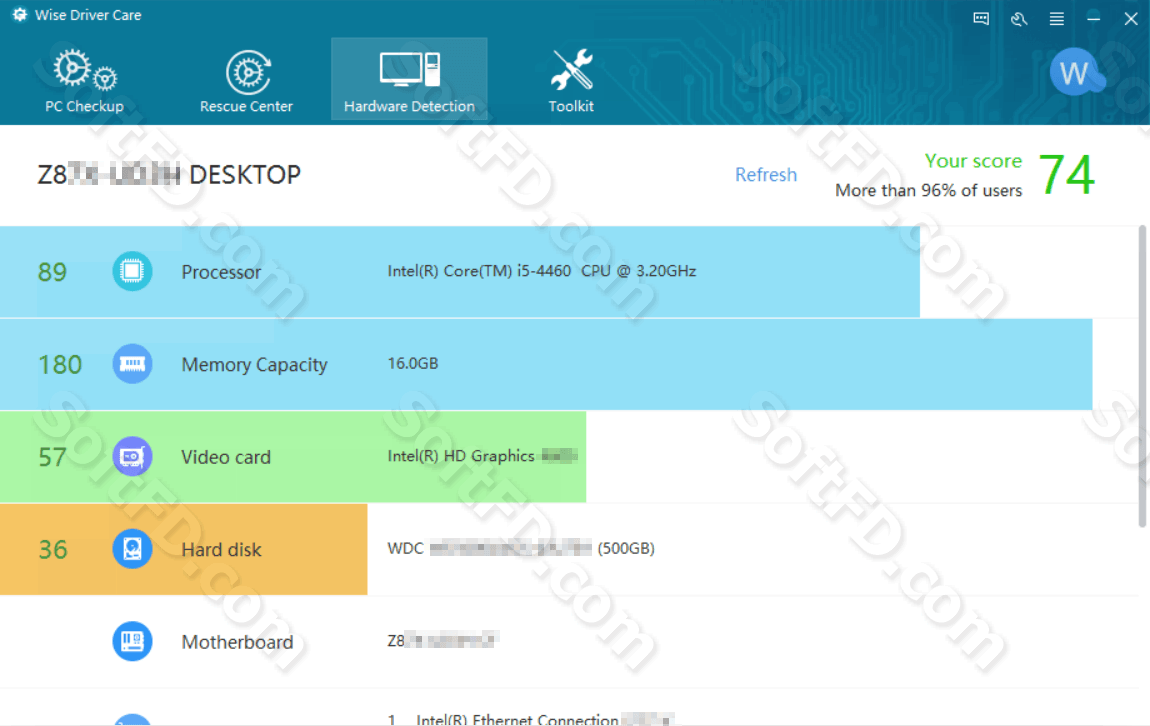1150x726 pixels.
Task: Open the feedback message icon in title bar
Action: (x=981, y=18)
